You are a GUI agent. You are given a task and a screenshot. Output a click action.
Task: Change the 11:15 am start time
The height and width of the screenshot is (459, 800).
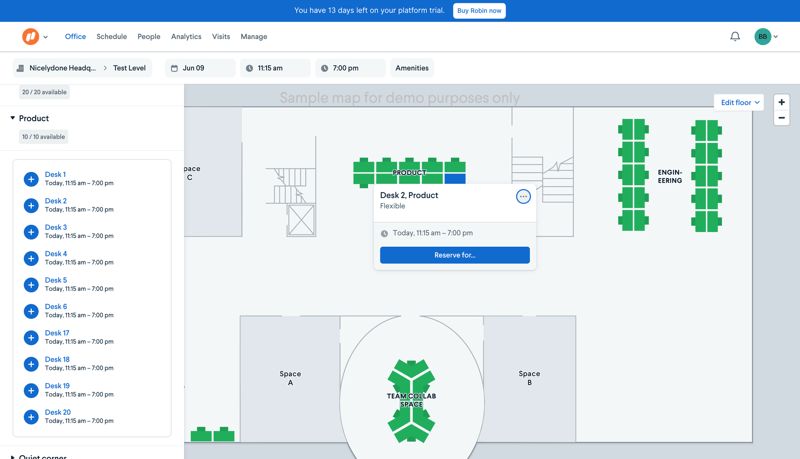275,68
